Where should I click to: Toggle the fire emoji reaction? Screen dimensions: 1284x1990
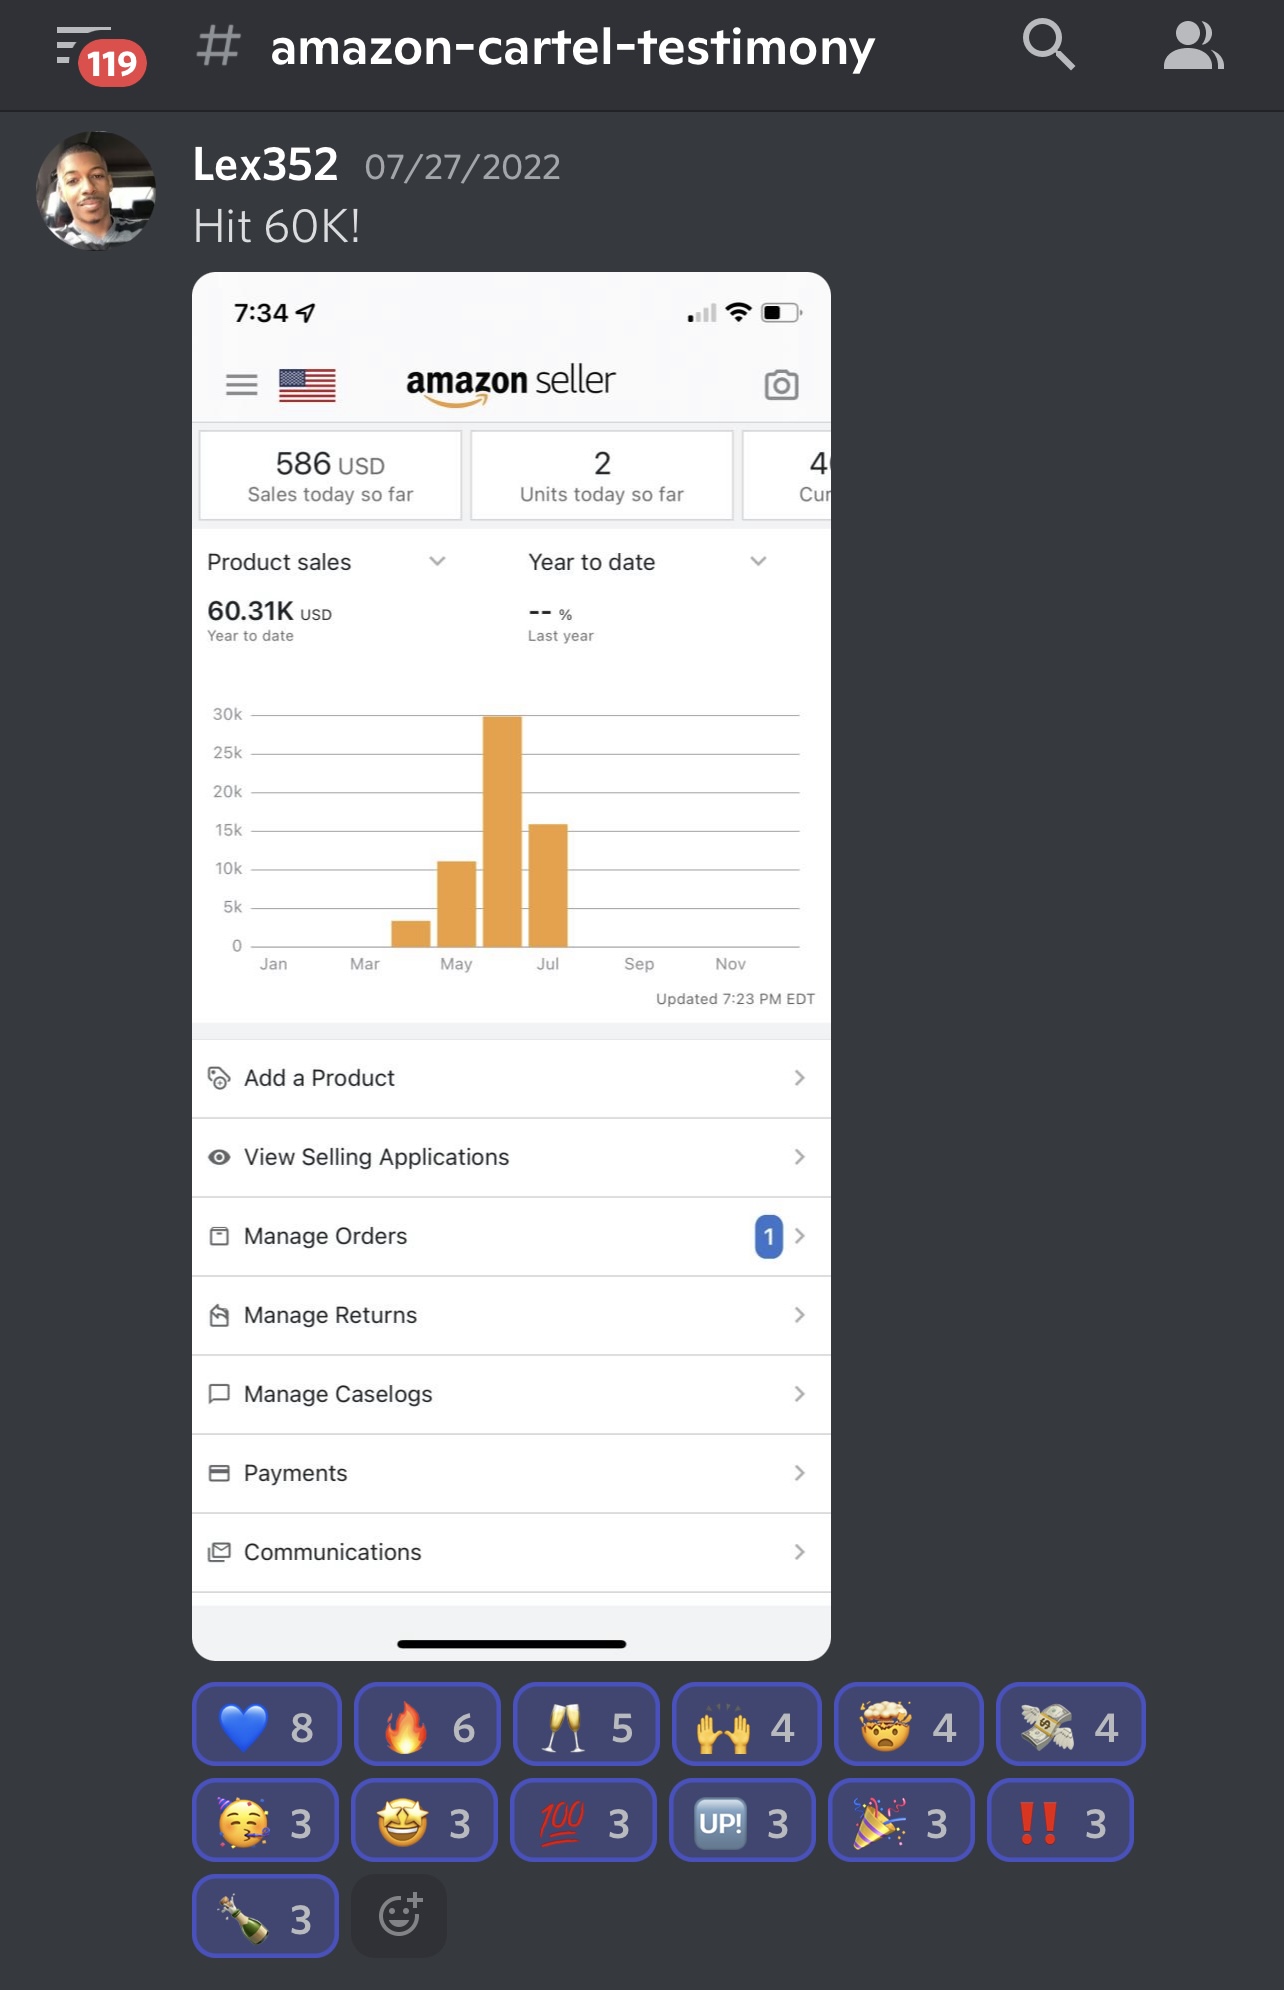point(427,1724)
